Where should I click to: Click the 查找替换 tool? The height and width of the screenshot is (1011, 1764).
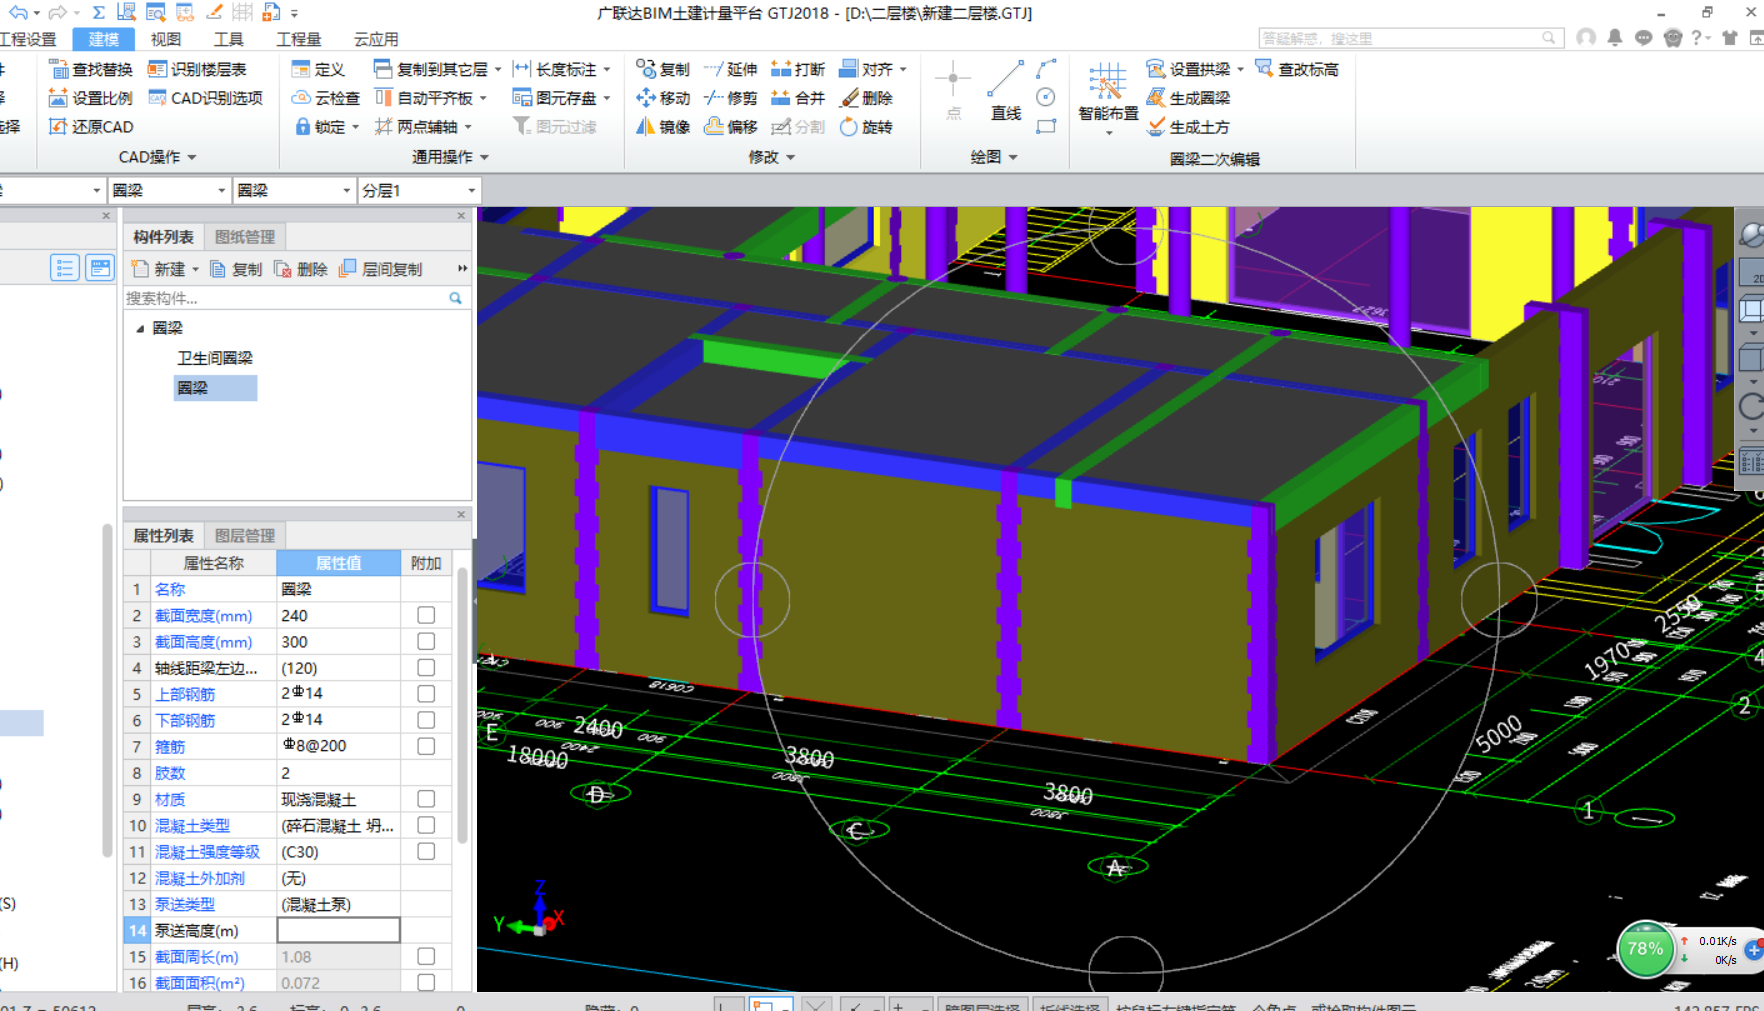90,69
